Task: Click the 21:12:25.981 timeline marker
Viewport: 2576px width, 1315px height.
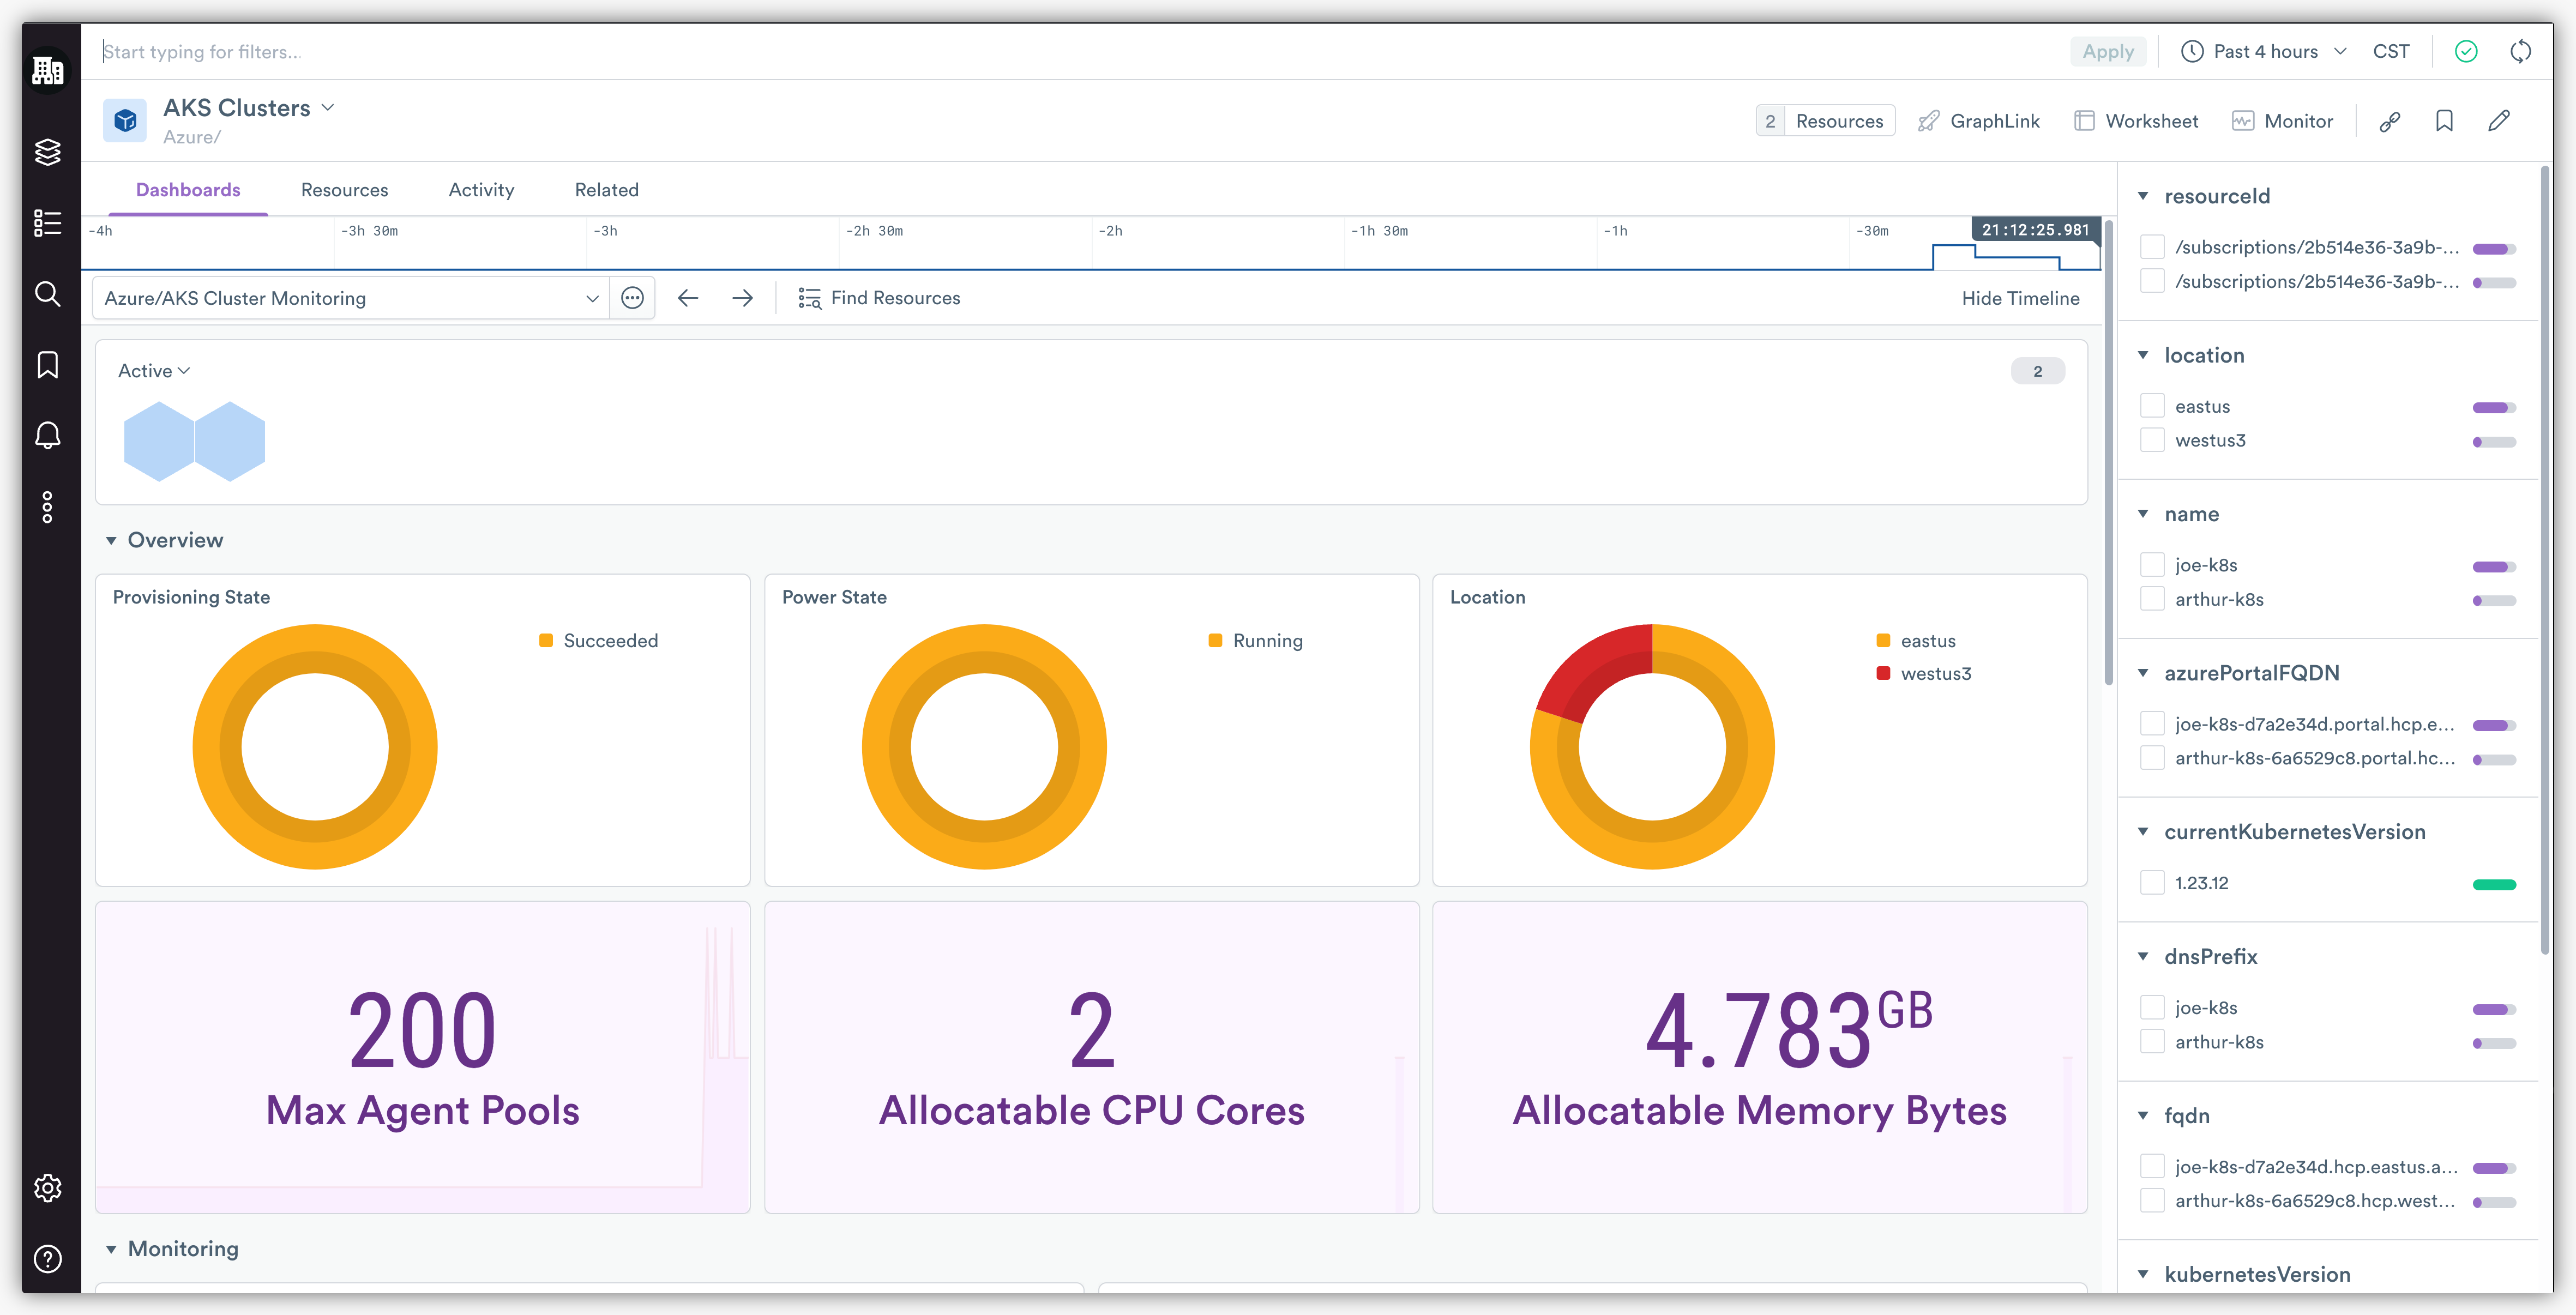Action: click(x=2035, y=230)
